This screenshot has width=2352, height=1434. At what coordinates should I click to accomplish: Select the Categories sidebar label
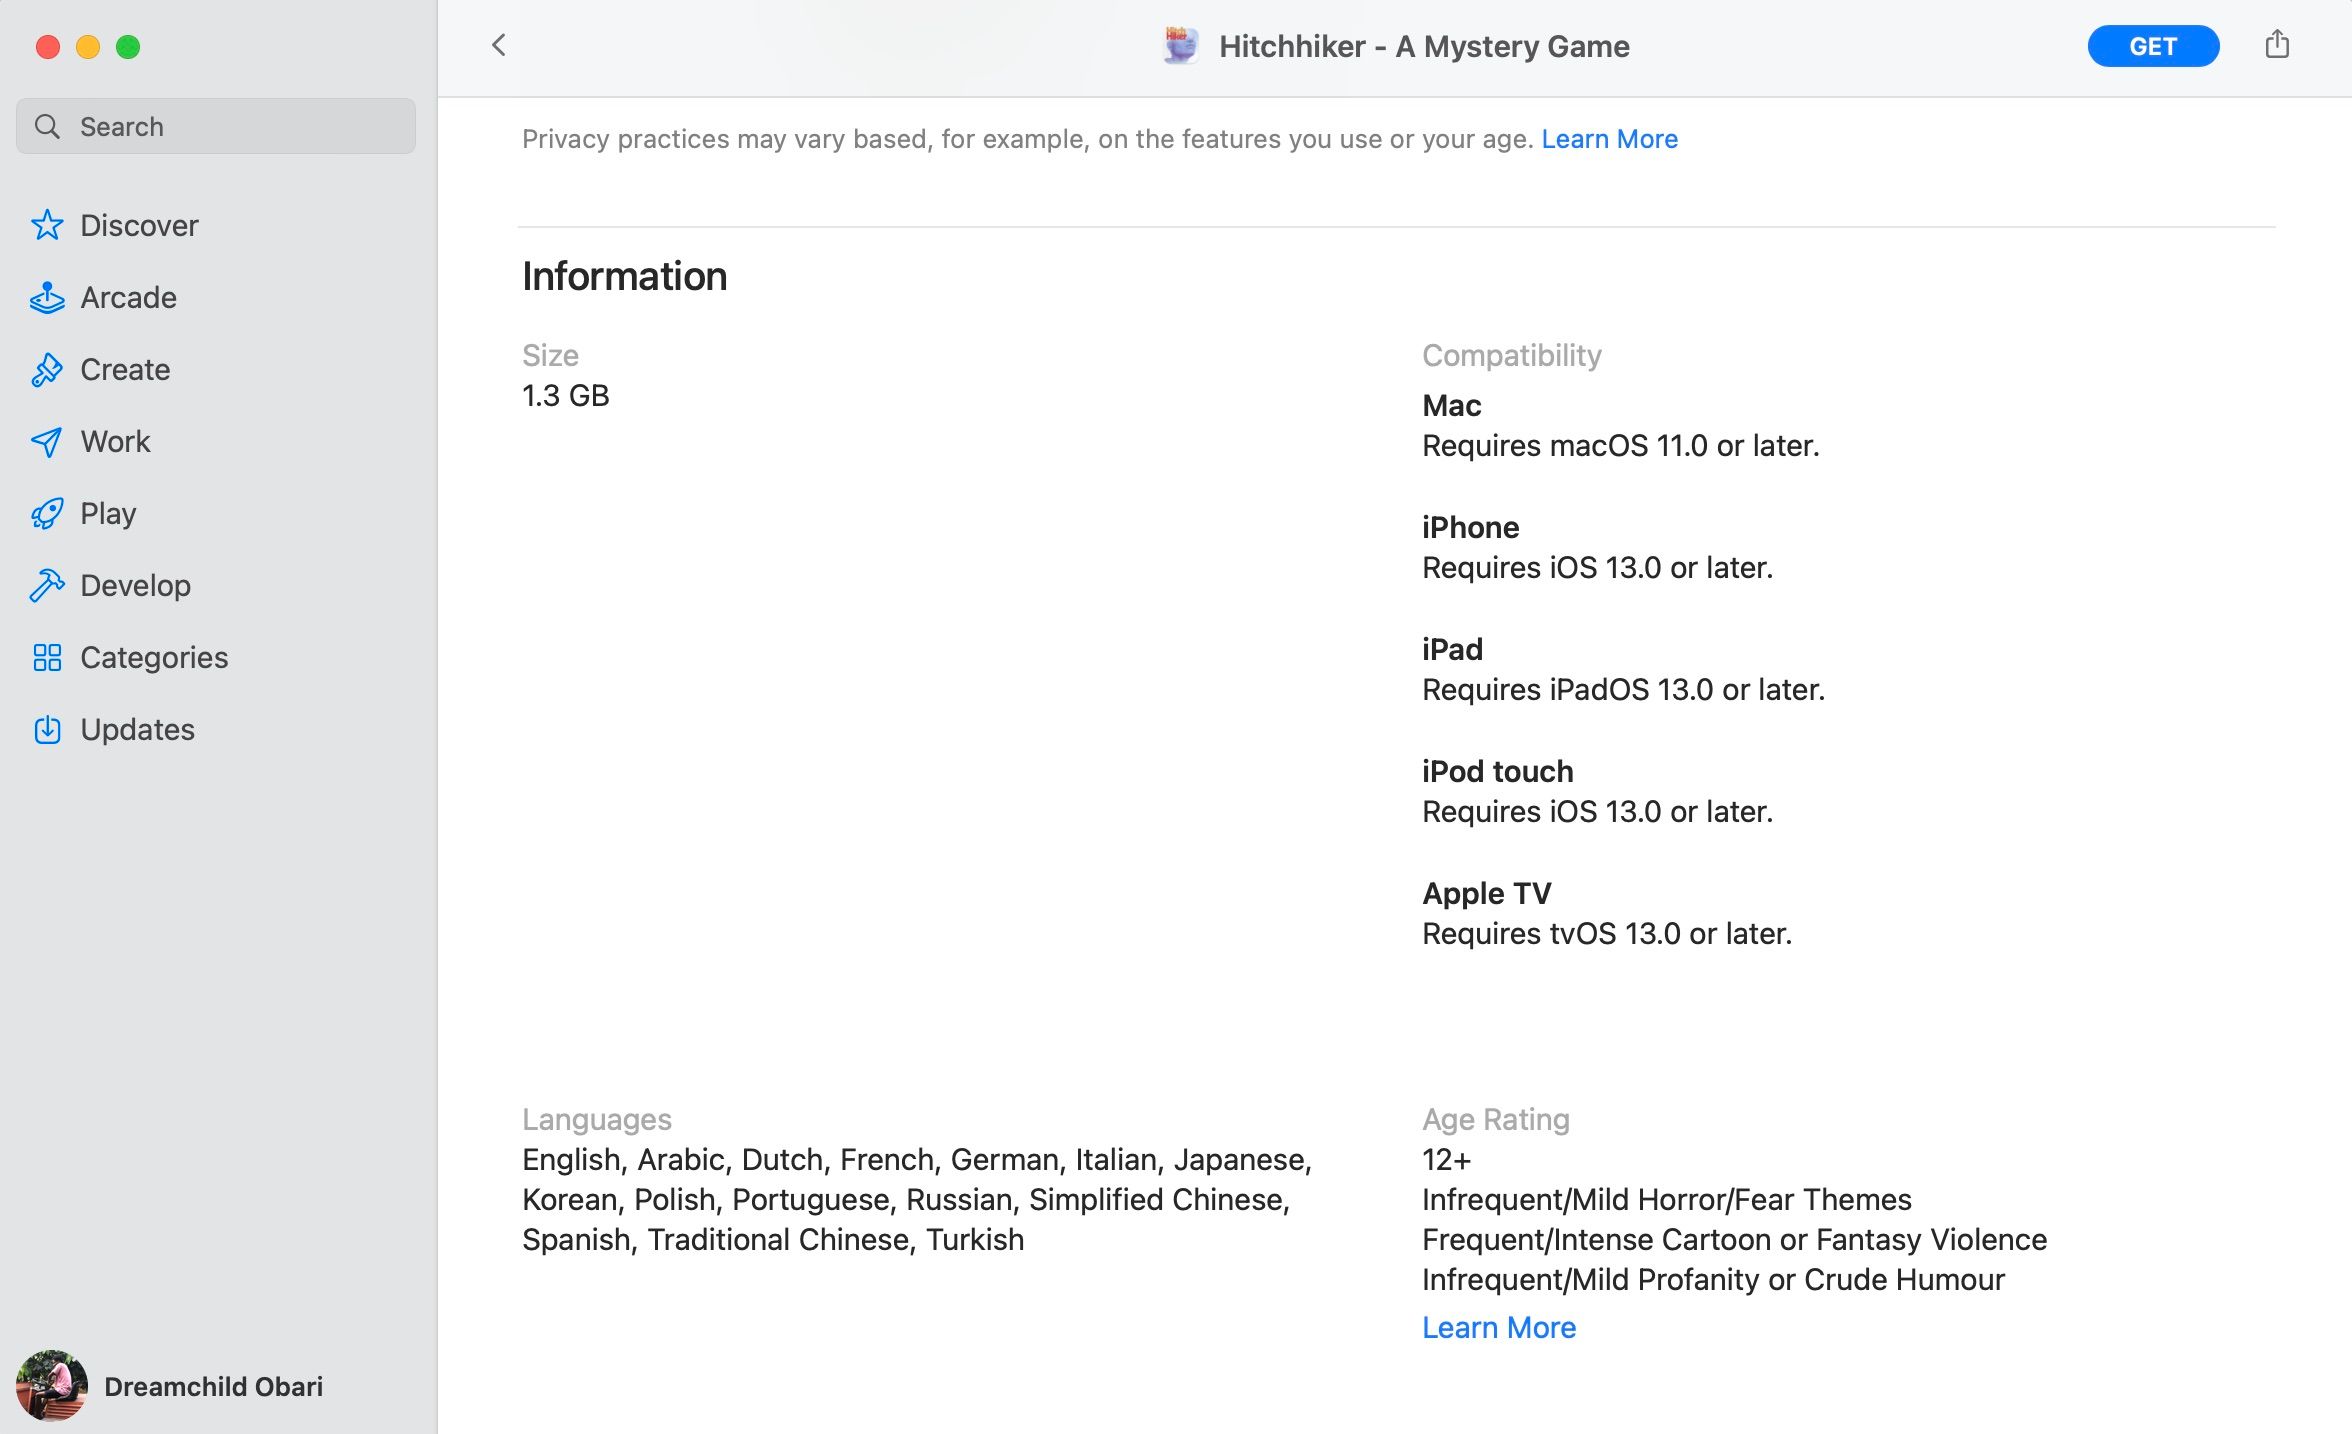coord(154,658)
